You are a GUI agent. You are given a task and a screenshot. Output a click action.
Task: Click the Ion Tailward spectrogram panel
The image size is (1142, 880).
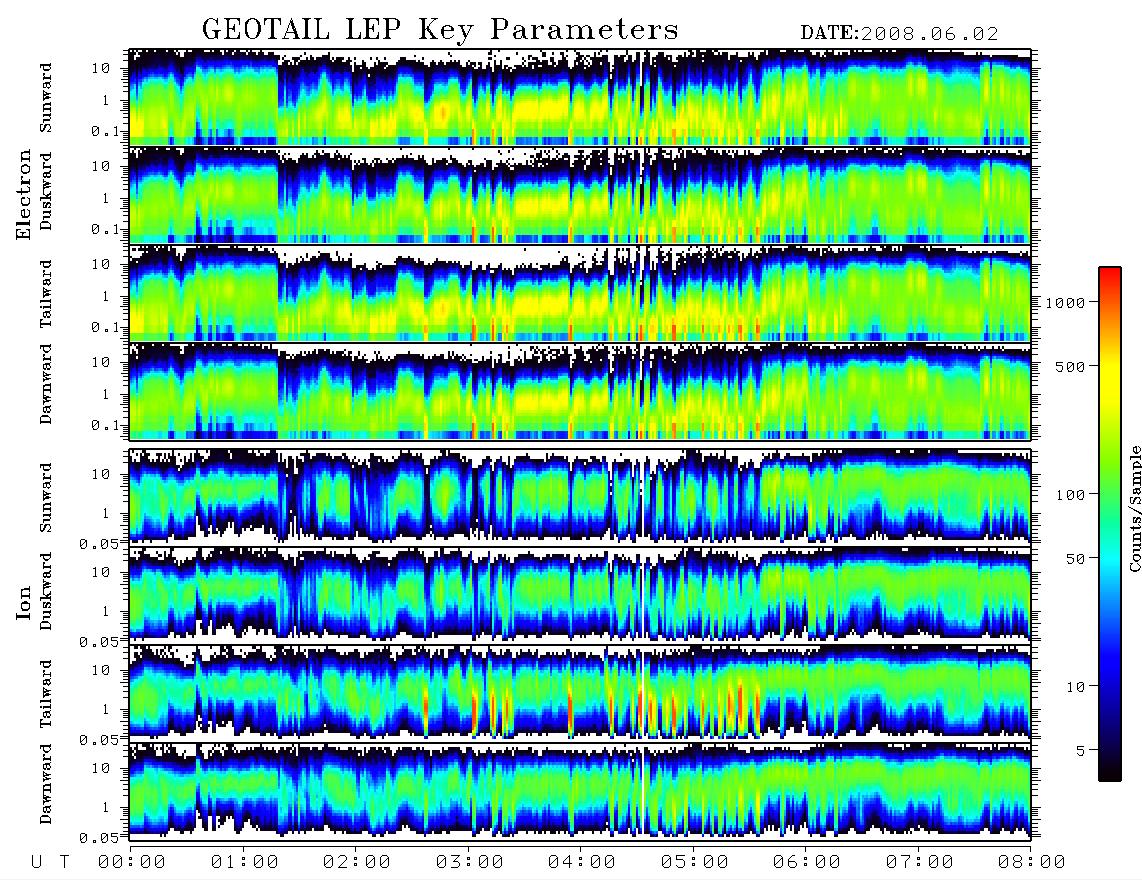coord(580,692)
